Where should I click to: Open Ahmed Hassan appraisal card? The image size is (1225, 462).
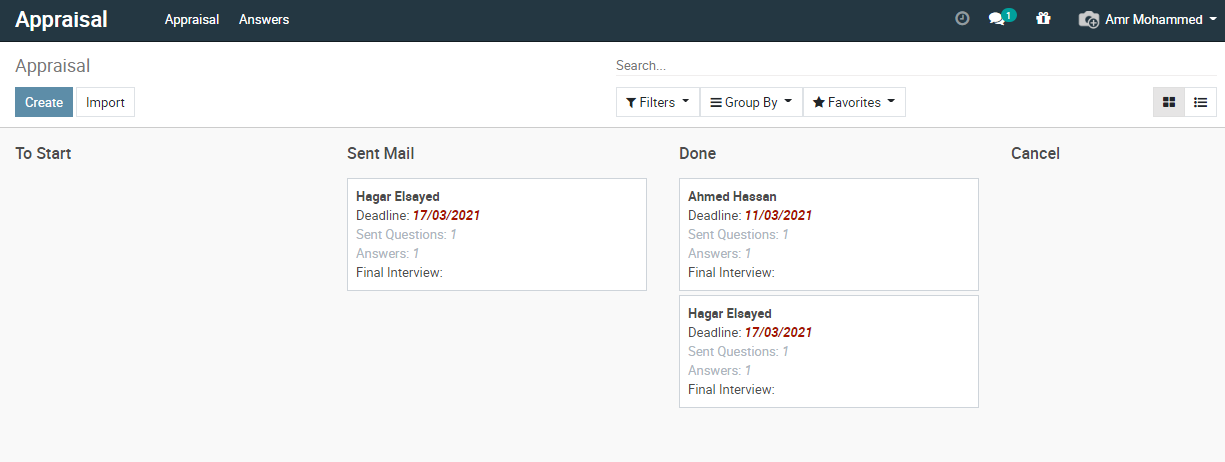click(829, 235)
